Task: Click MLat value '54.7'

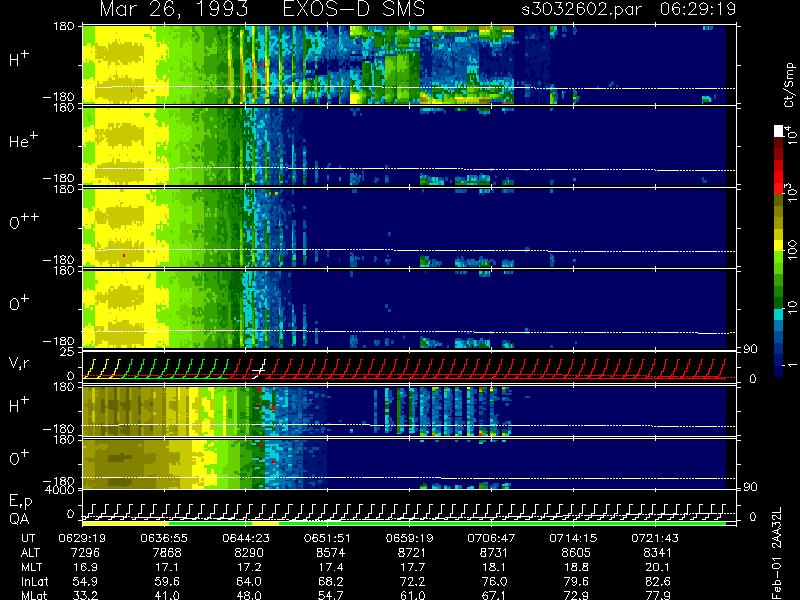Action: 331,595
